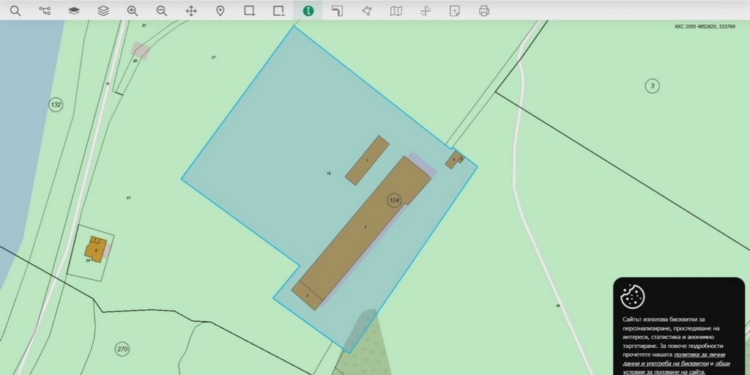Viewport: 750px width, 375px height.
Task: Select the location pin tool
Action: tap(220, 11)
